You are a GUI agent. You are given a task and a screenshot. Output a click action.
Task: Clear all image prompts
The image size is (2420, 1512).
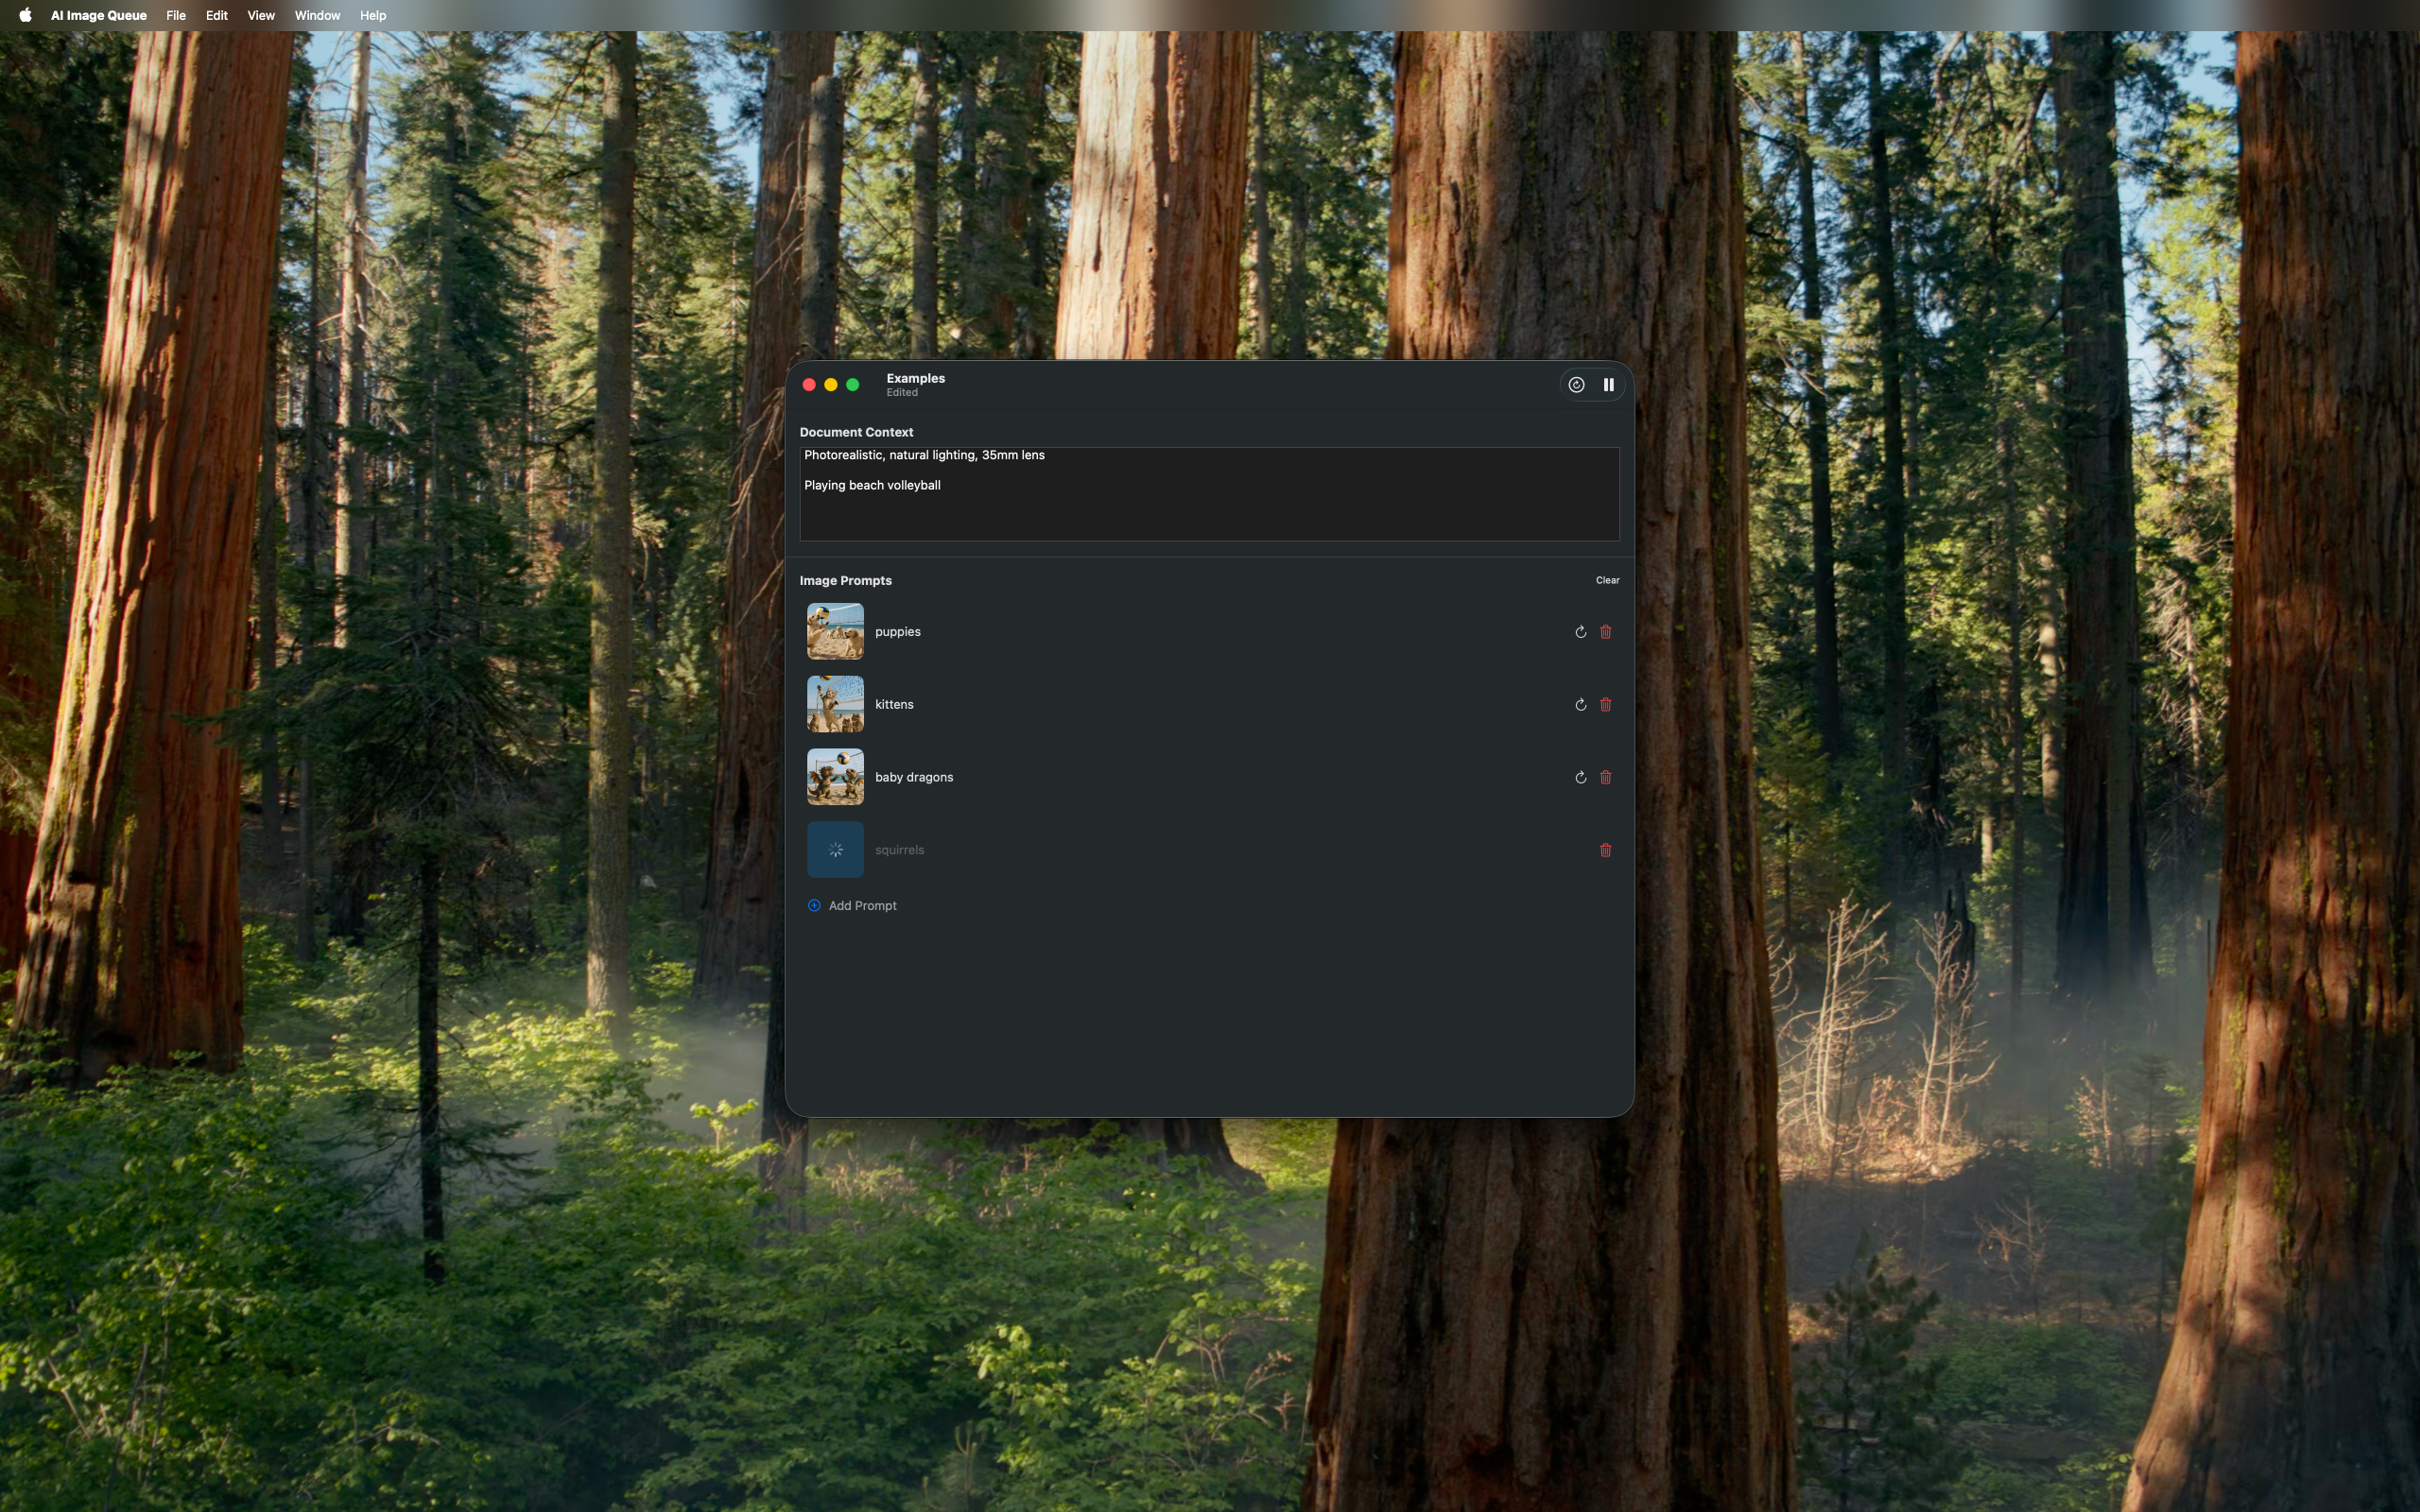tap(1607, 580)
